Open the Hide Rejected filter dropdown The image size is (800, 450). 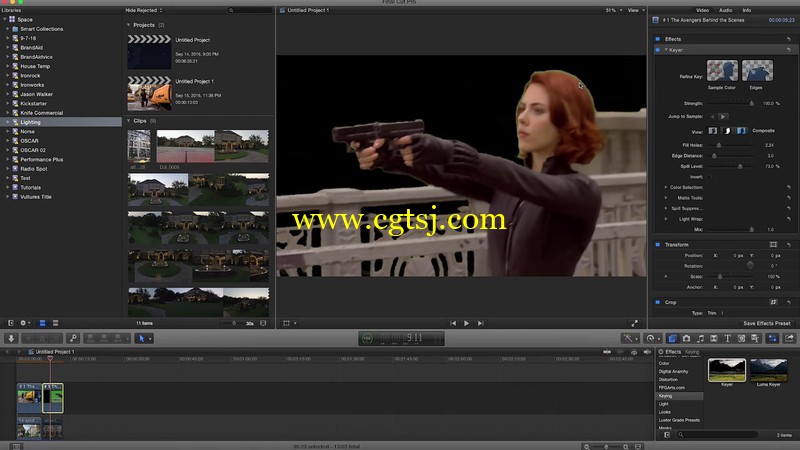tap(144, 10)
